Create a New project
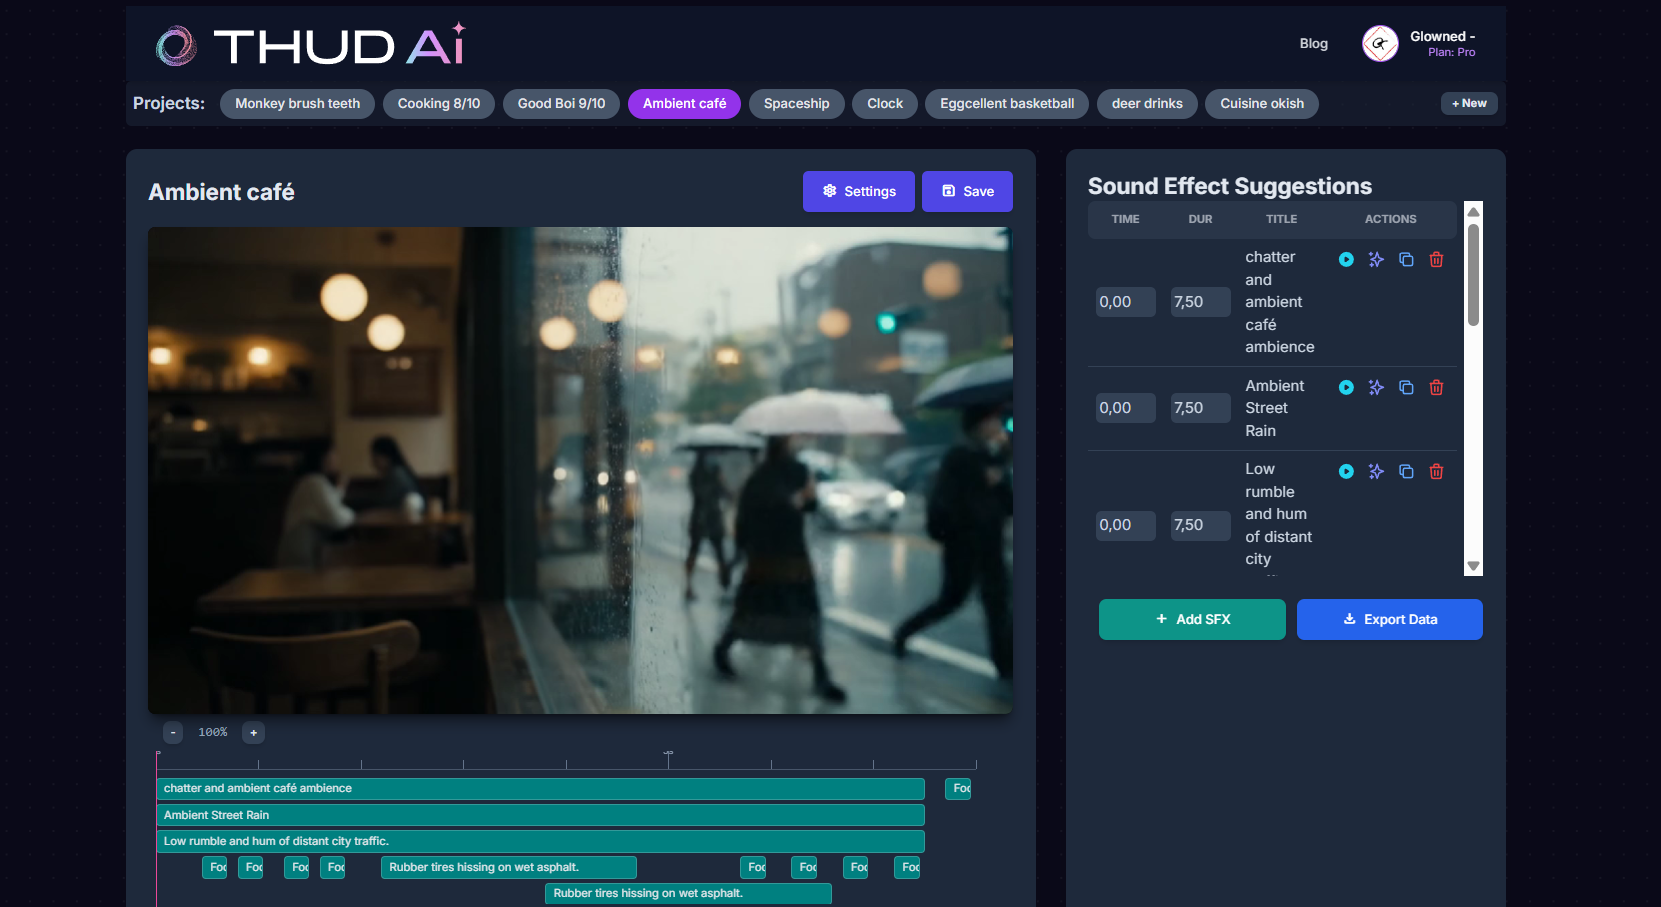This screenshot has height=907, width=1661. (x=1469, y=103)
